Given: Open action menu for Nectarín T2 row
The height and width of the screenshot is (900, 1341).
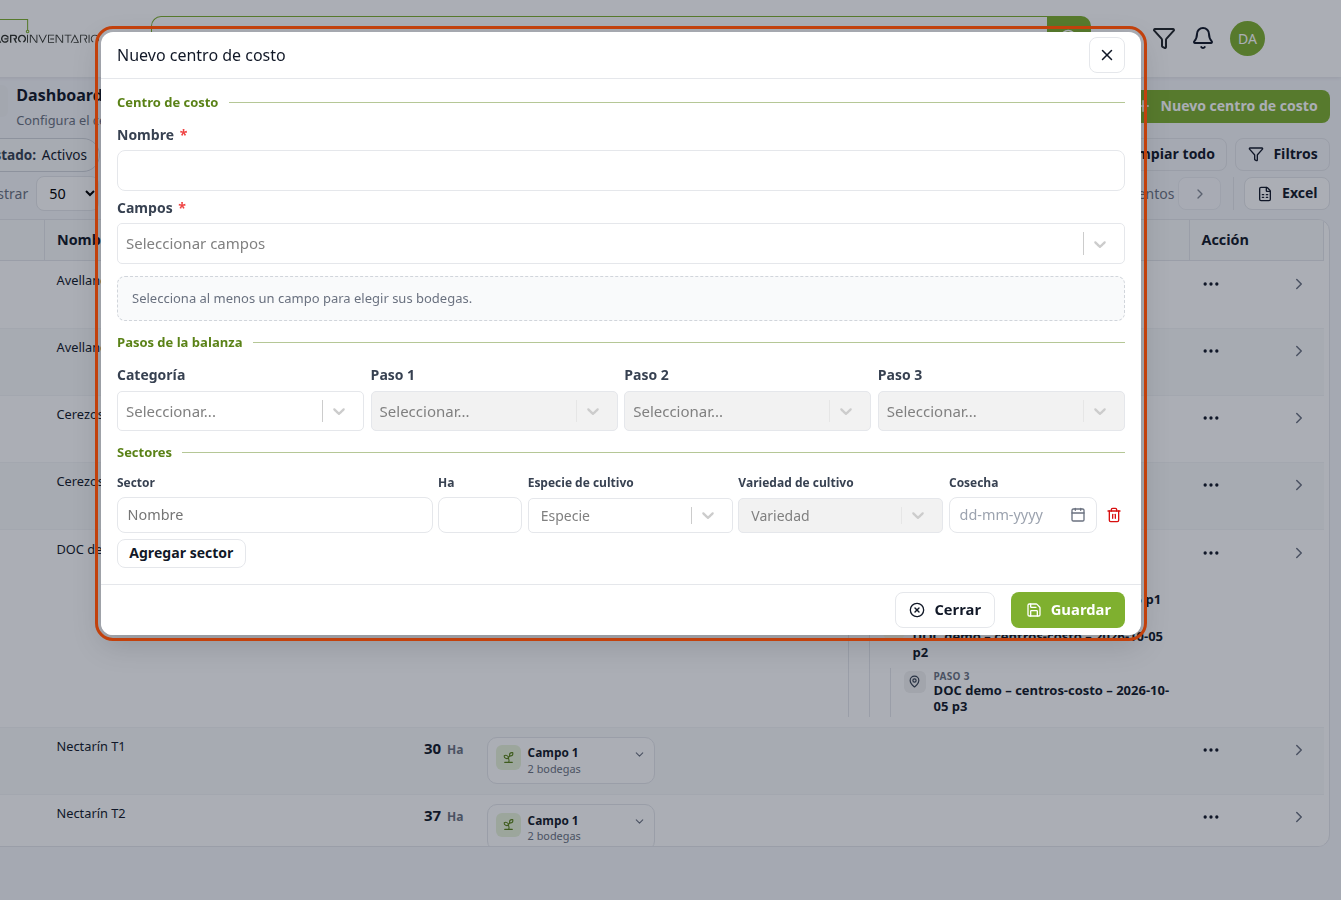Looking at the screenshot, I should [1211, 817].
